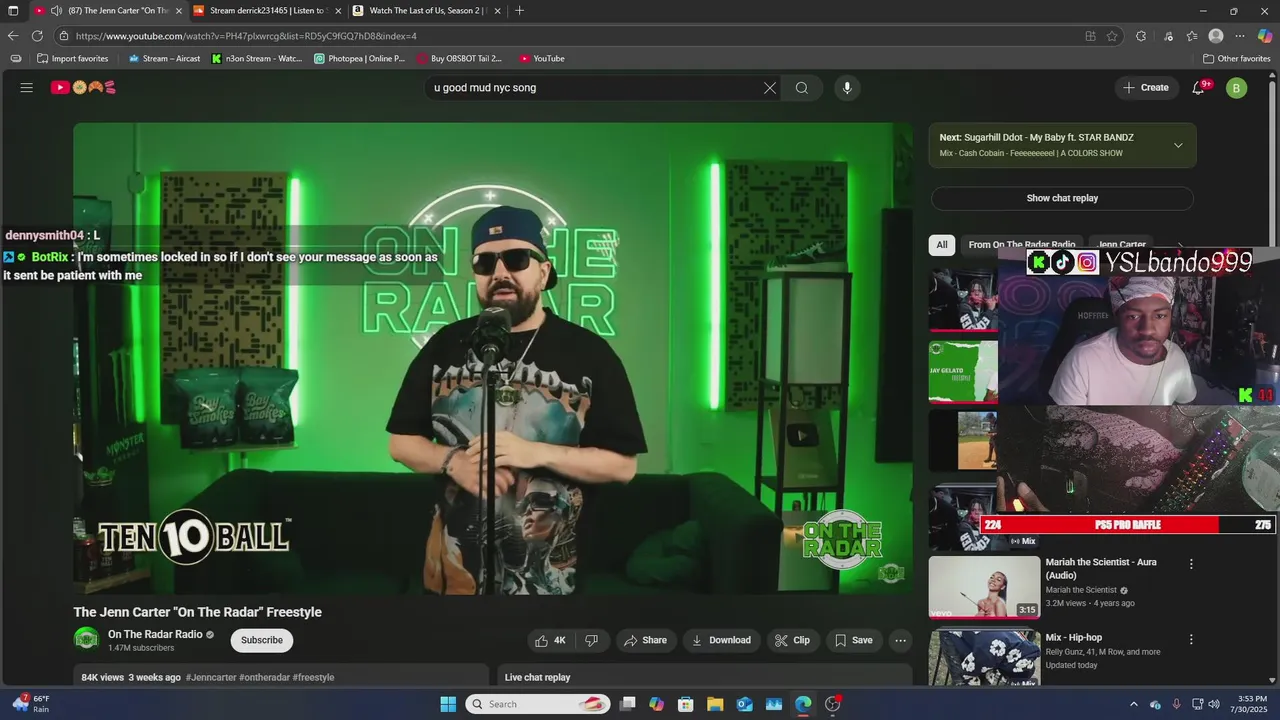Refresh the page
This screenshot has height=720, width=1280.
pos(38,36)
